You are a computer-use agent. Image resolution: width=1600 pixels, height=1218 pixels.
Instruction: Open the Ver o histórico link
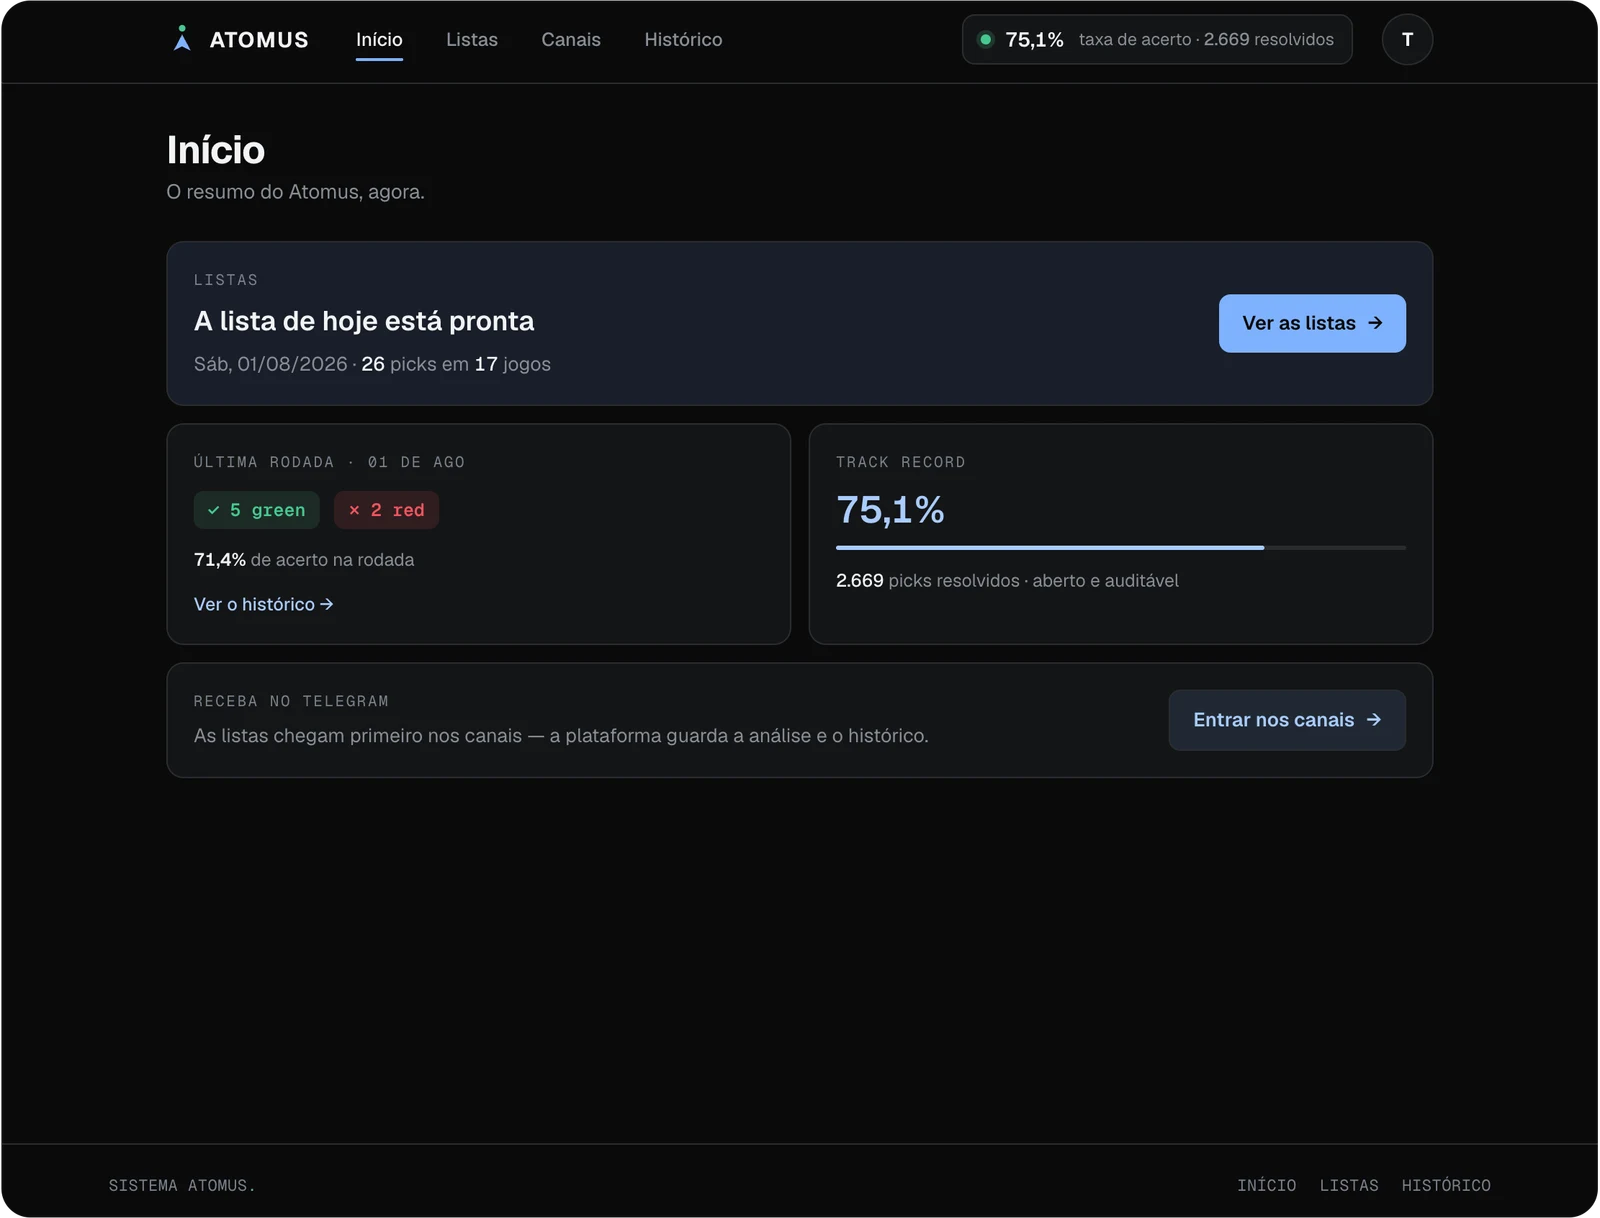point(264,604)
